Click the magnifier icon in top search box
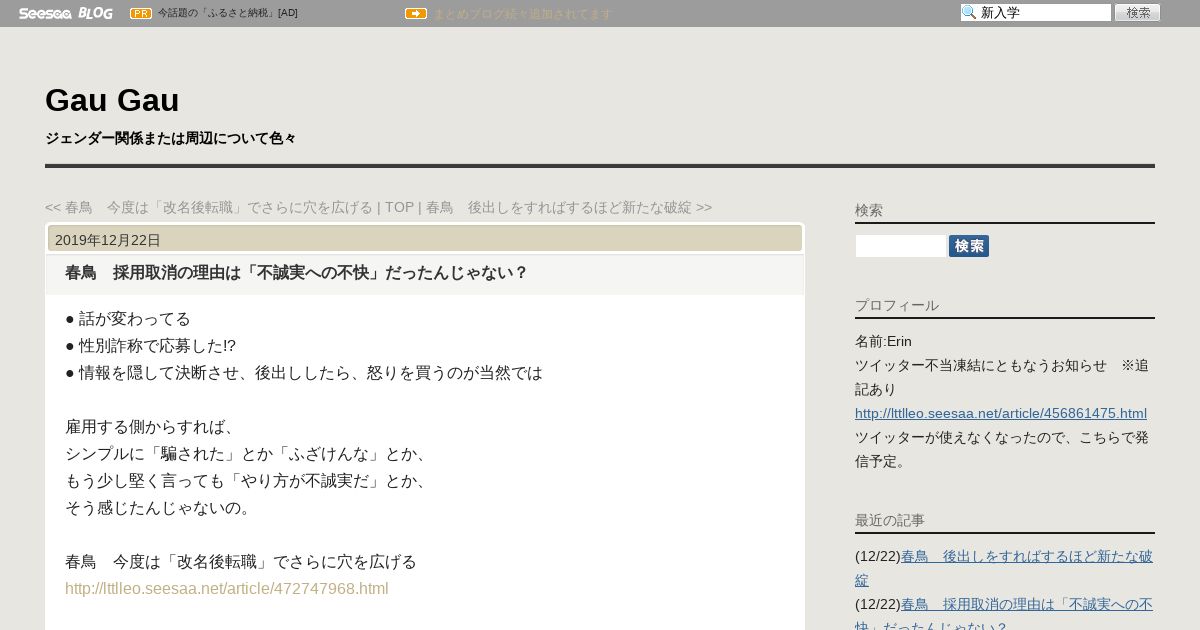 [x=969, y=12]
